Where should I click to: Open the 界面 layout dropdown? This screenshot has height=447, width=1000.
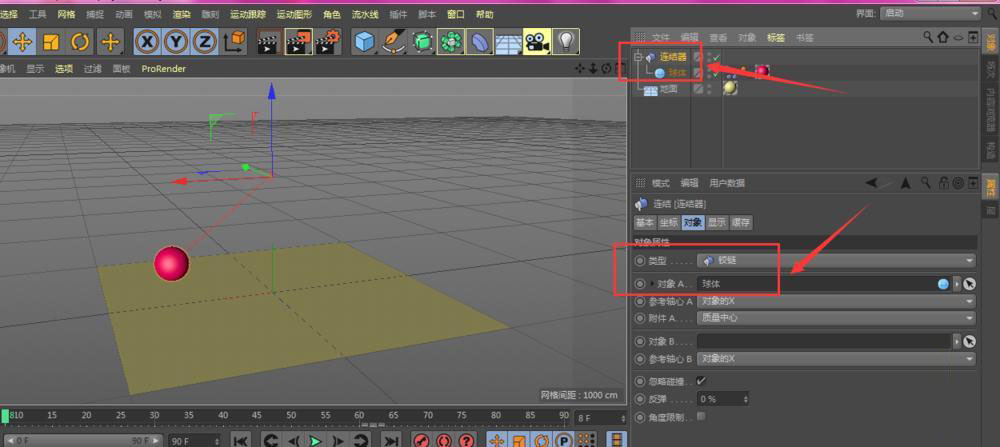coord(930,14)
